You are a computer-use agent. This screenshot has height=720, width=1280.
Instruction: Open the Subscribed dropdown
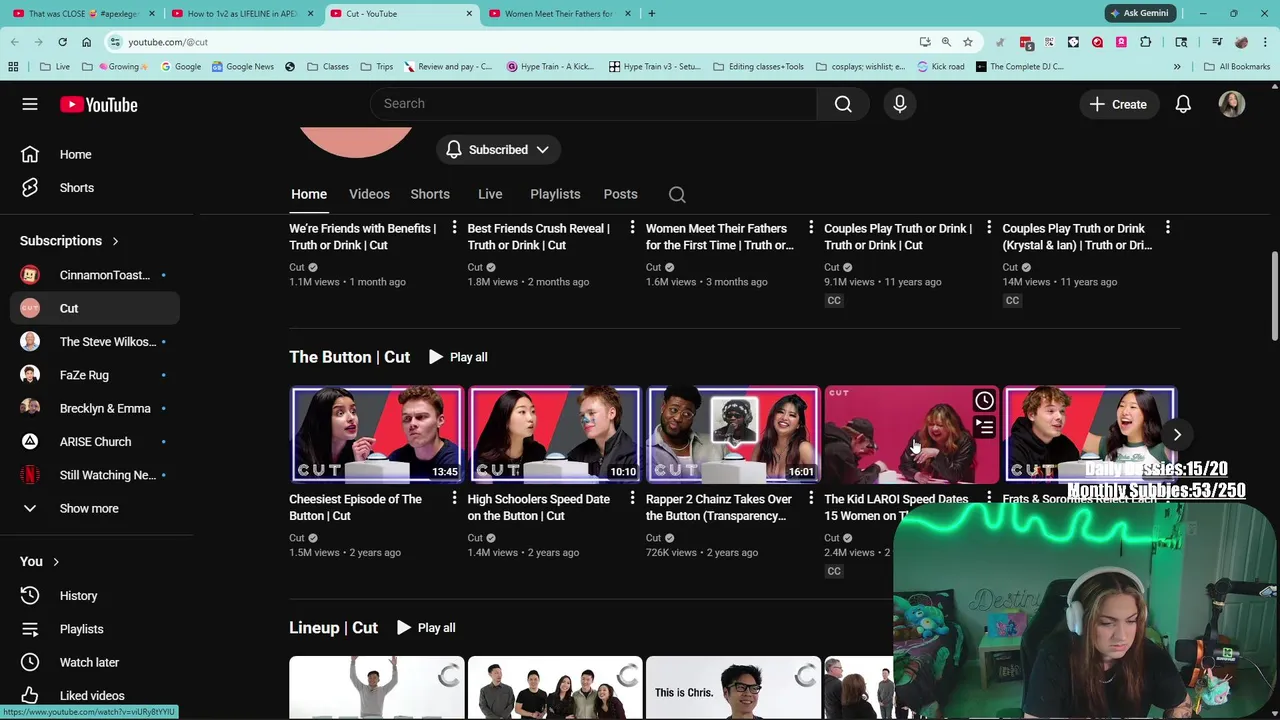click(x=498, y=150)
